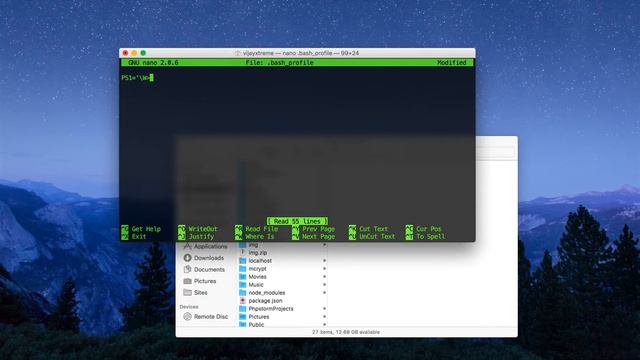Select Pictures folder icon in file column
The width and height of the screenshot is (640, 360).
pyautogui.click(x=242, y=317)
